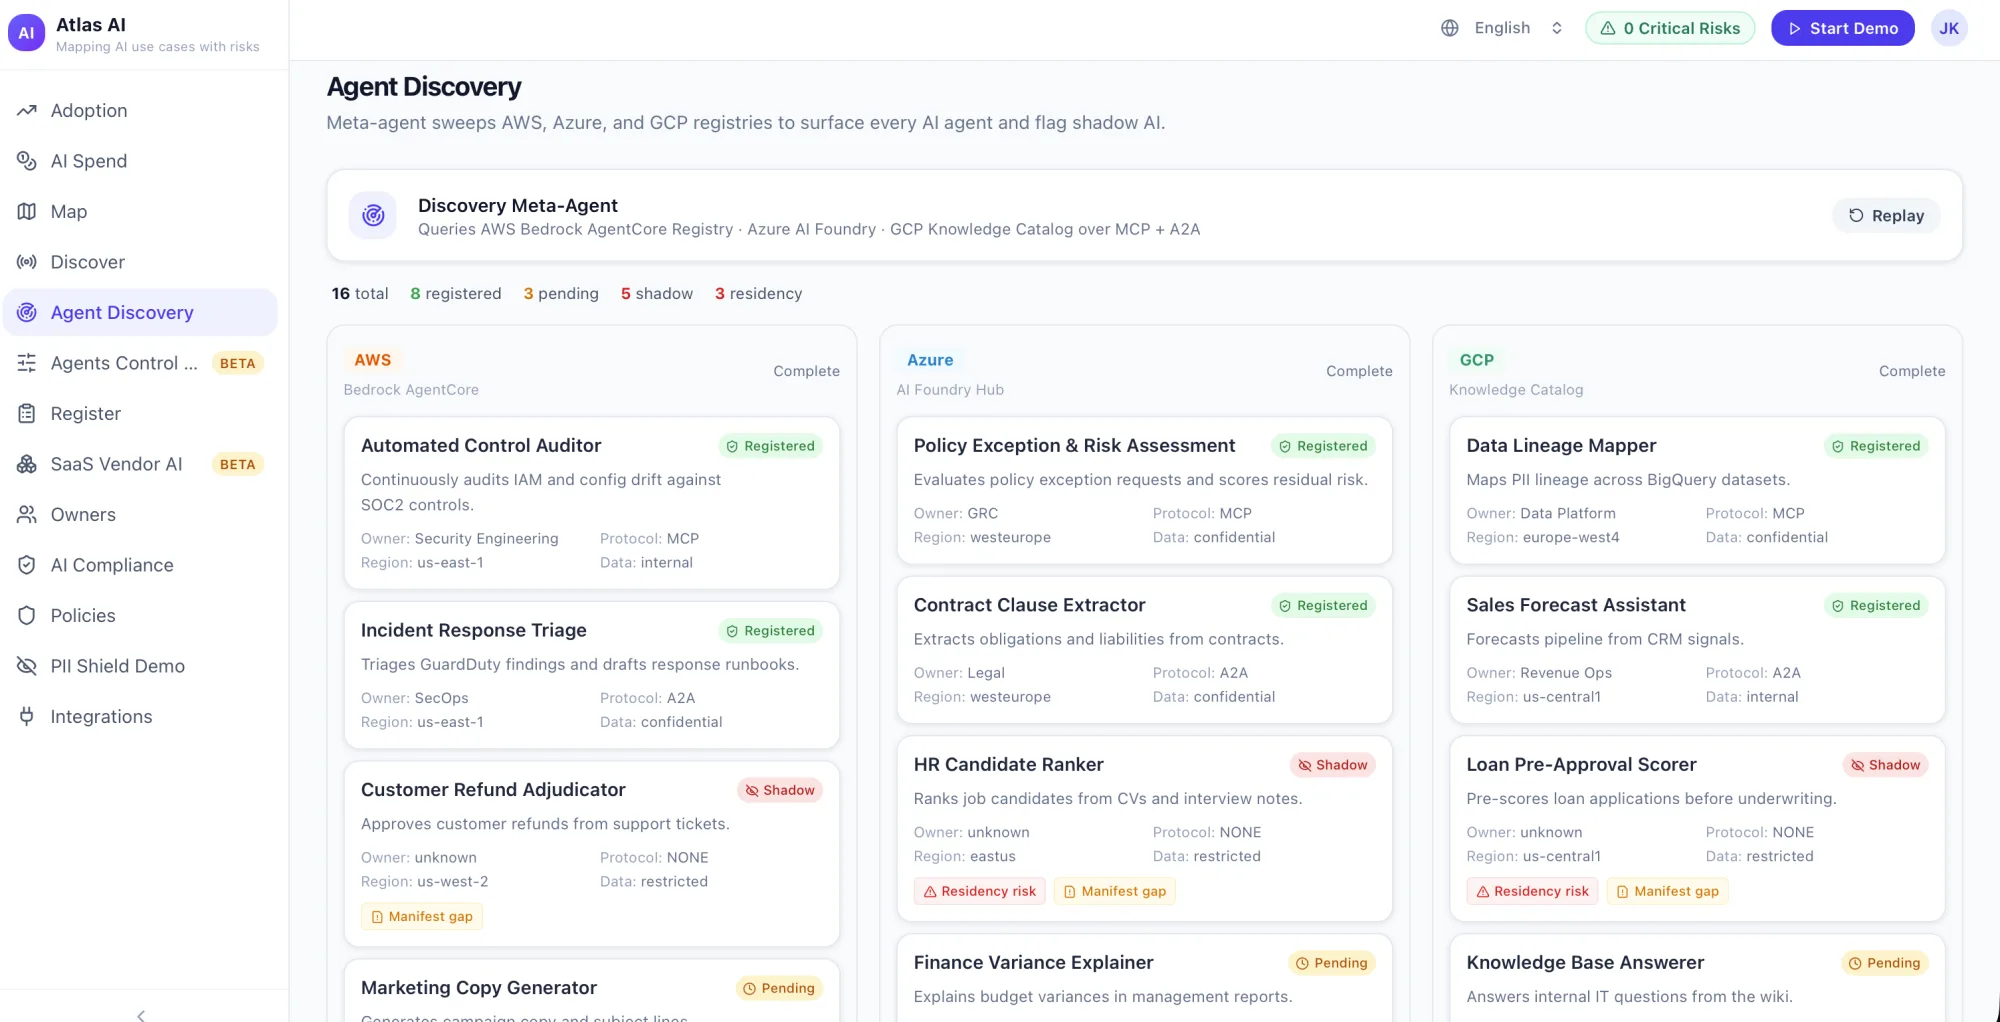Viewport: 2000px width, 1022px height.
Task: Open the Data Lineage Mapper card
Action: point(1697,490)
